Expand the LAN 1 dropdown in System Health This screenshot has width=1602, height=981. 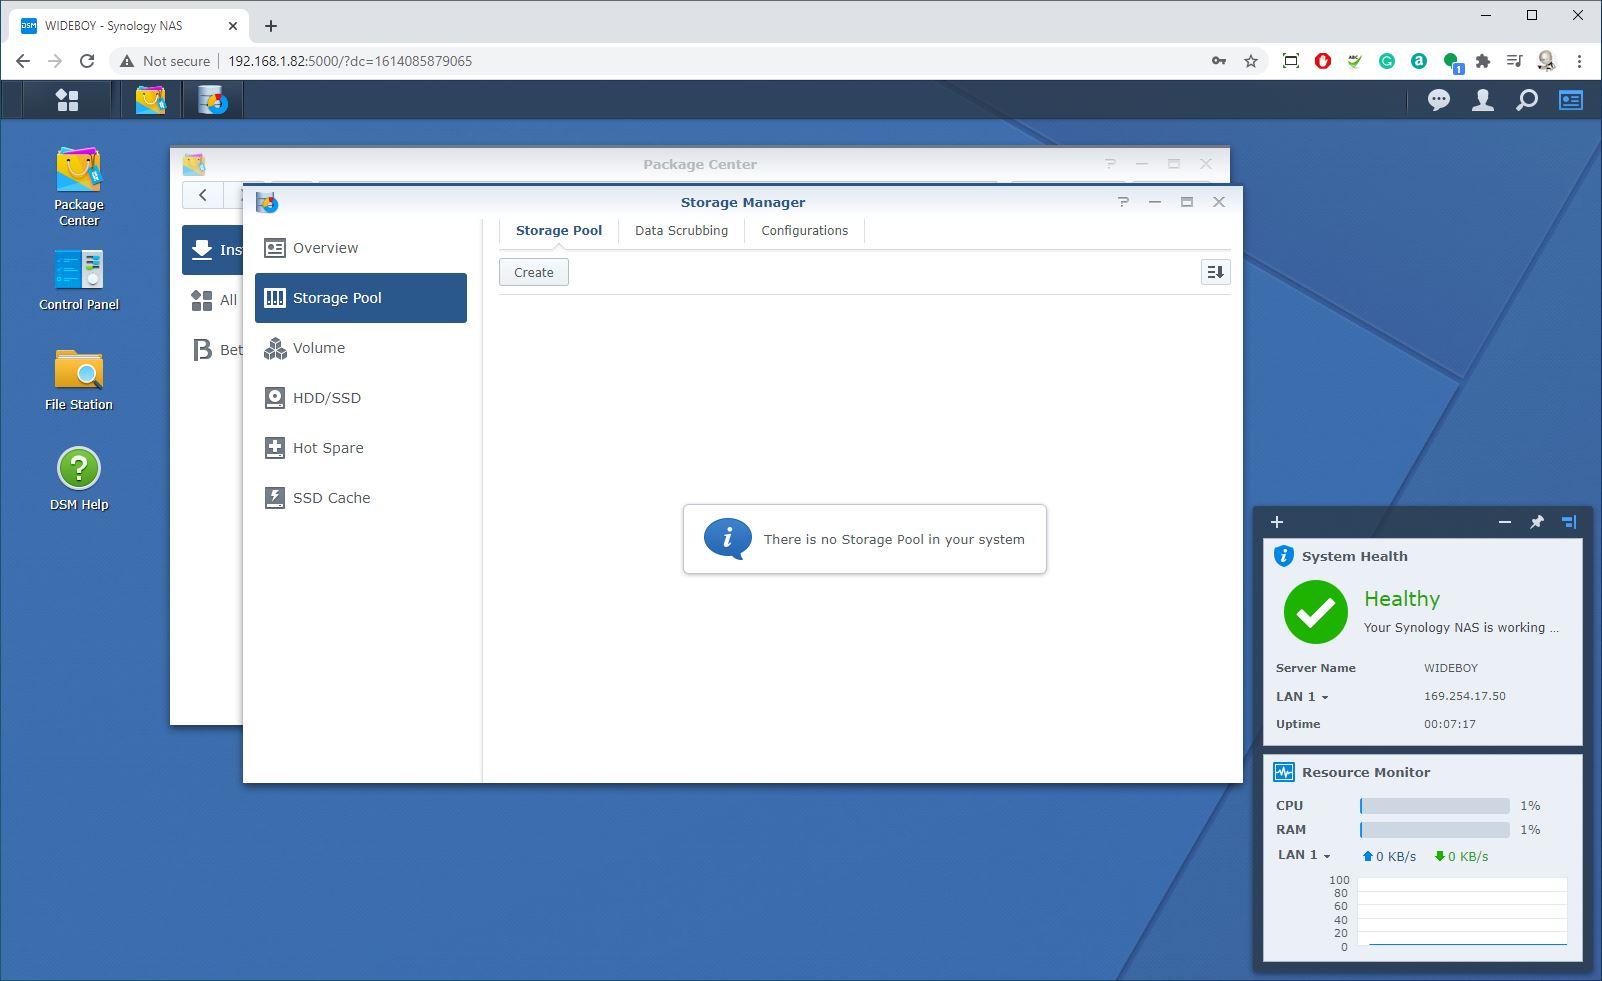(1302, 697)
